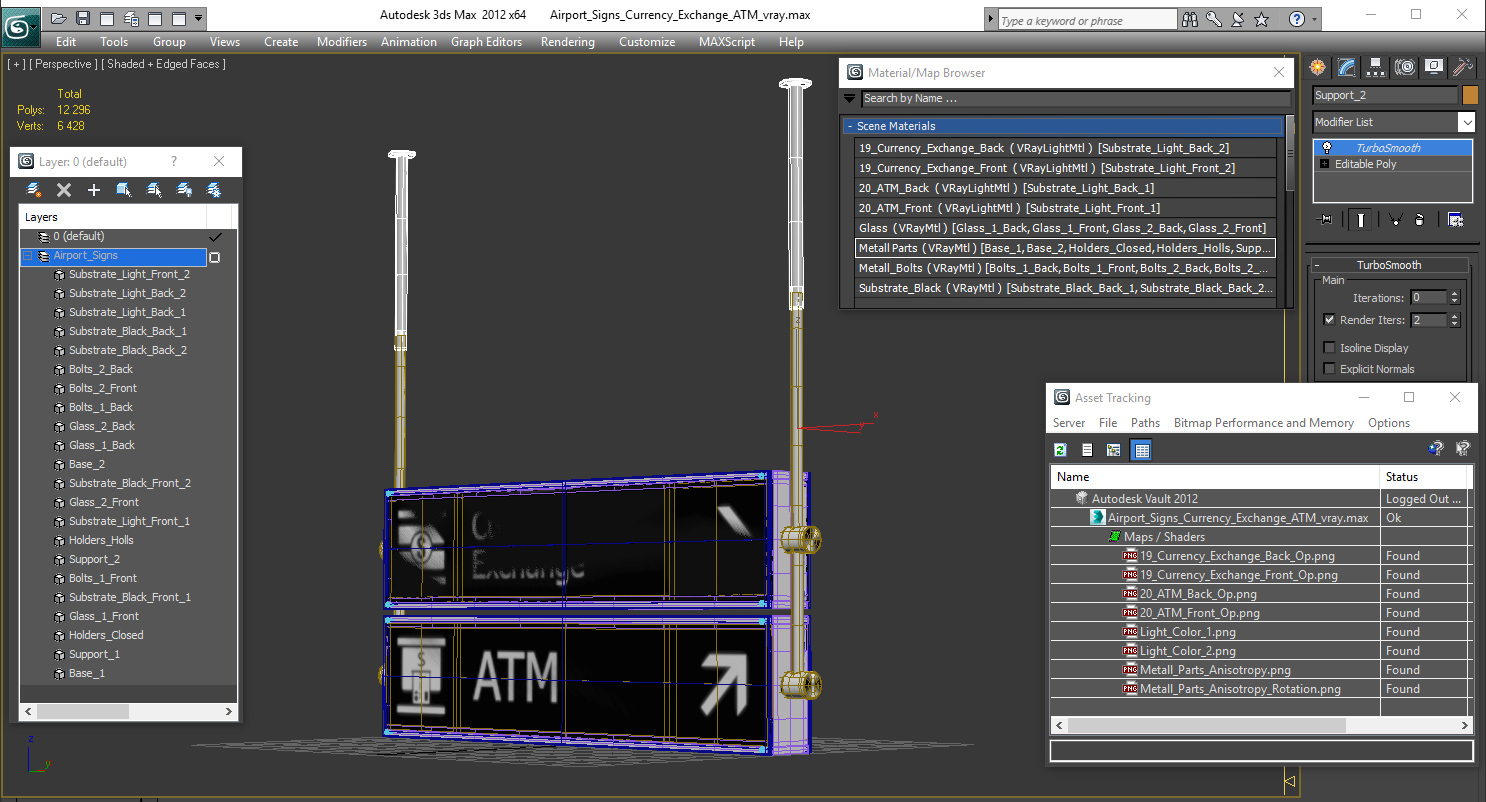Enable the Explicit Normals checkbox
The height and width of the screenshot is (802, 1486).
[1329, 369]
